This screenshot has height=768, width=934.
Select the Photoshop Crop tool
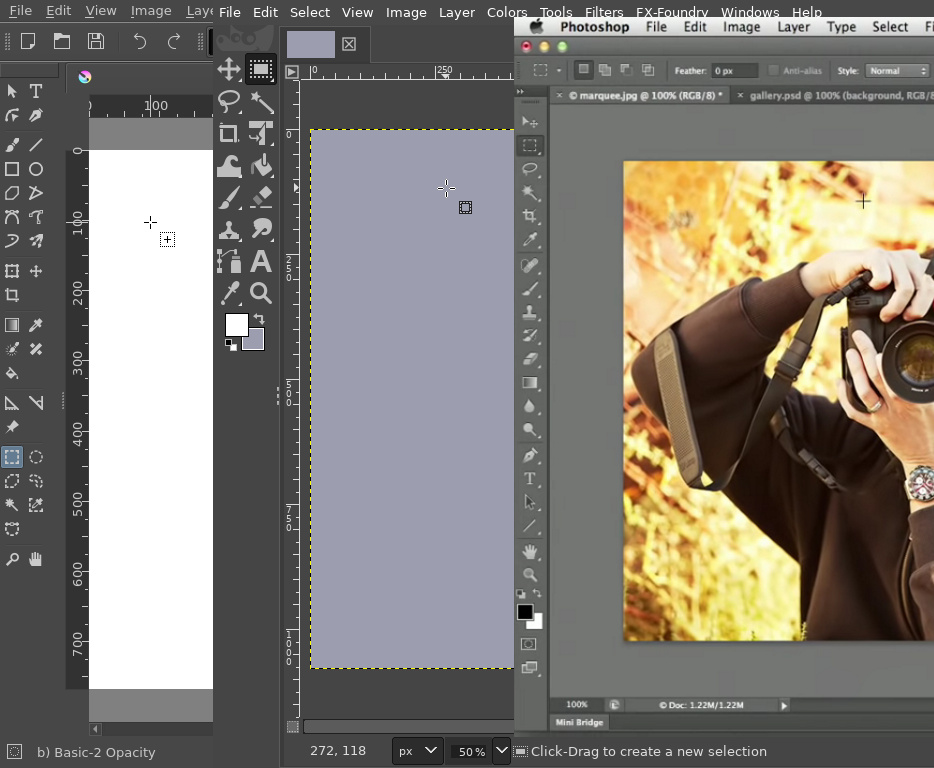(x=530, y=216)
